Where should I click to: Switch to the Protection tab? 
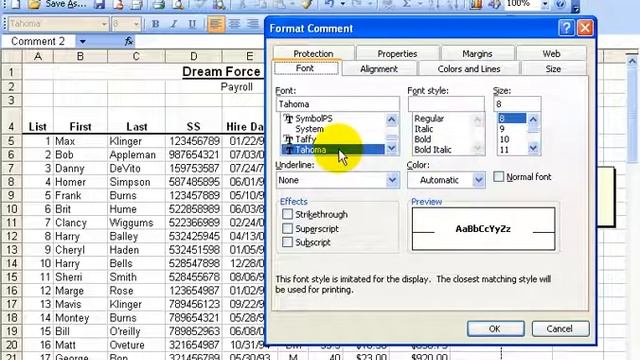point(313,53)
